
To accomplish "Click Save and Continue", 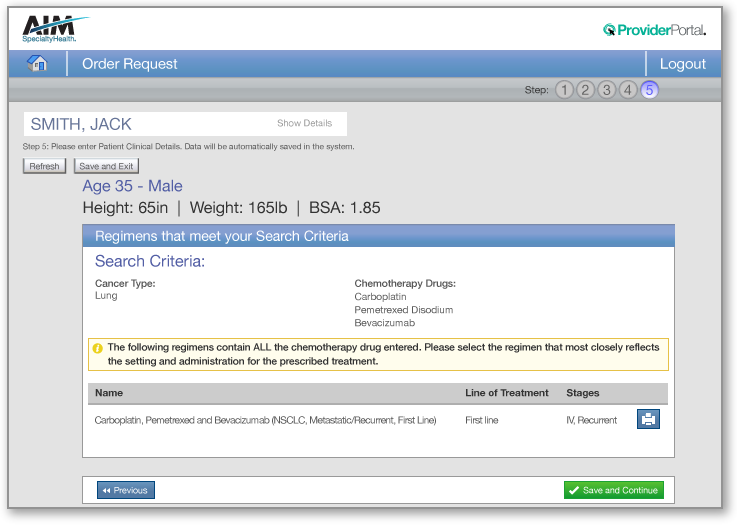I will pyautogui.click(x=613, y=490).
